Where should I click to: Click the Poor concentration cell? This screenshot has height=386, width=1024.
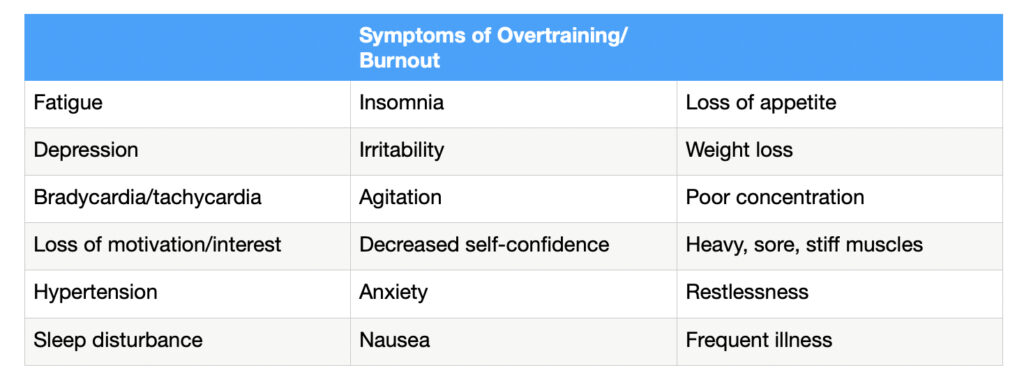click(x=839, y=199)
